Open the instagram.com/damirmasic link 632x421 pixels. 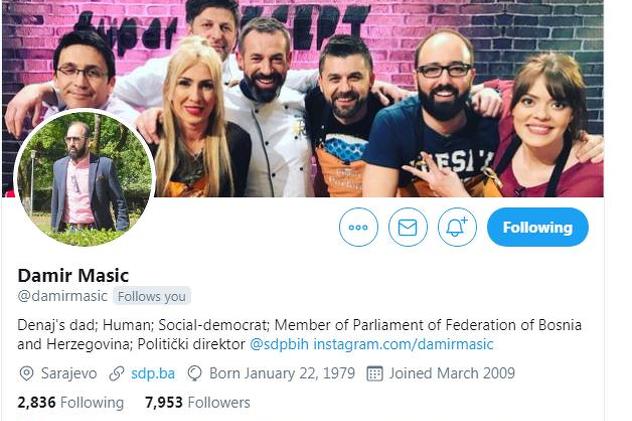coord(403,344)
